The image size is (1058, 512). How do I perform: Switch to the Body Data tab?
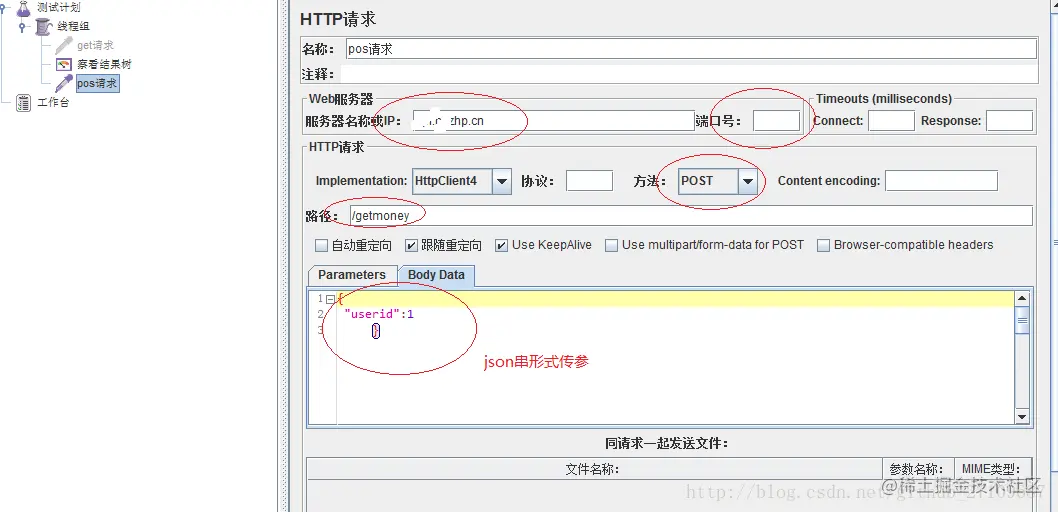coord(437,275)
